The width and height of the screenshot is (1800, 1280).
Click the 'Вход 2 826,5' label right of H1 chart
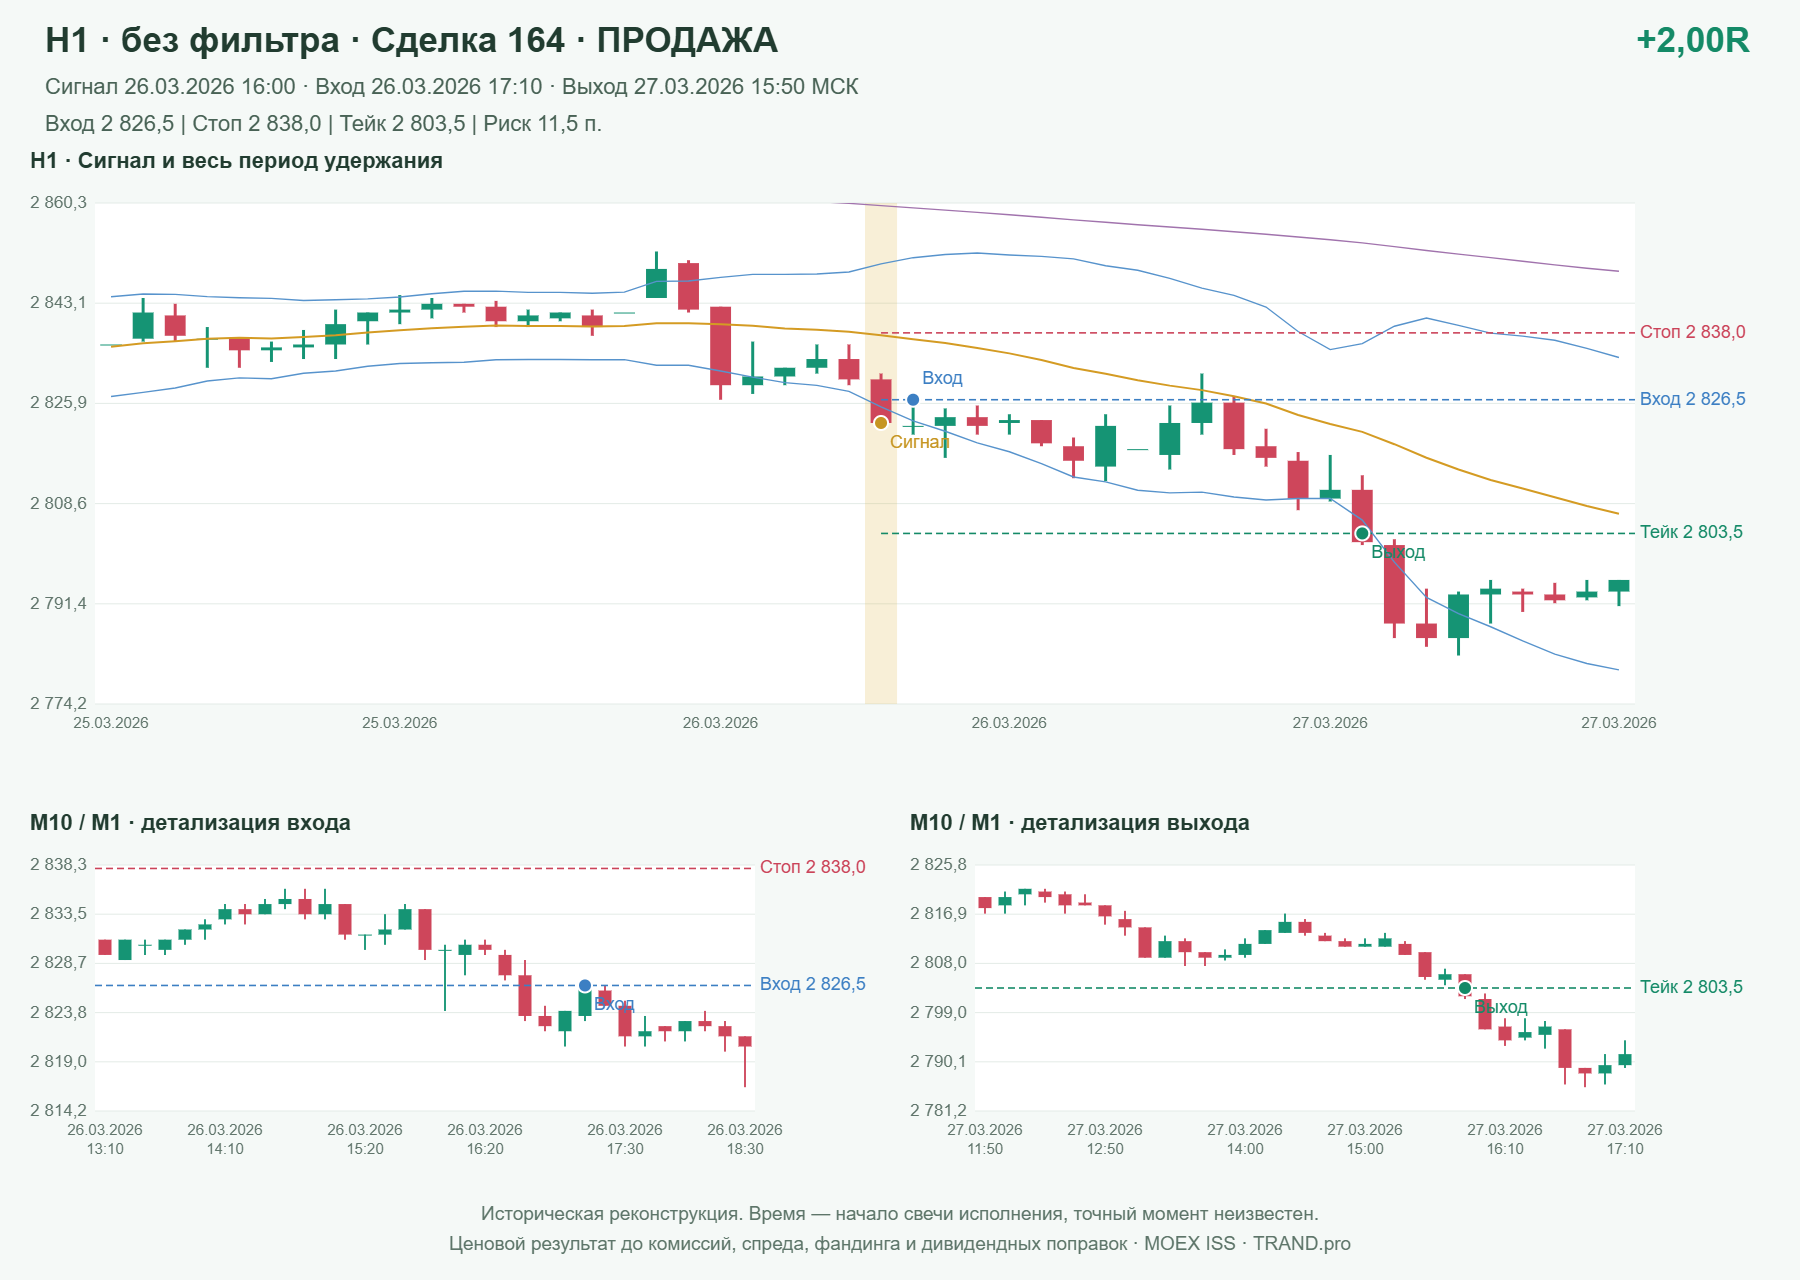point(1693,399)
